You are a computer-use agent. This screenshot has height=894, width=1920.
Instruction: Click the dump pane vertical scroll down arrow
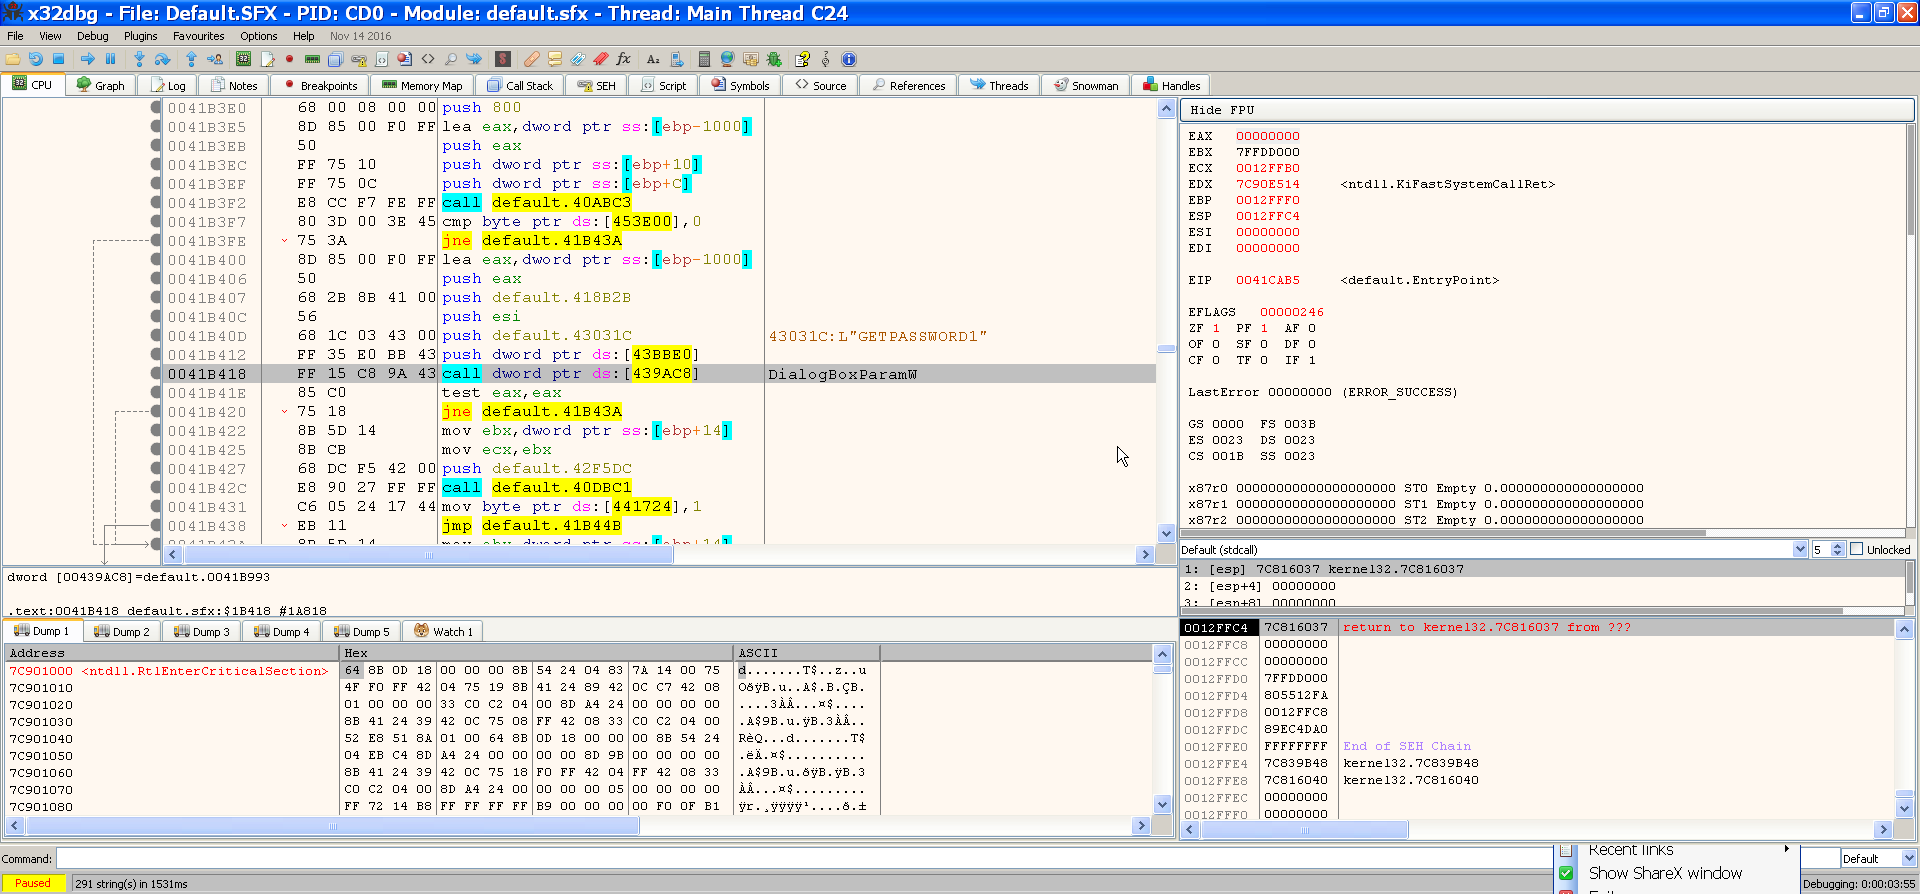pos(1162,804)
